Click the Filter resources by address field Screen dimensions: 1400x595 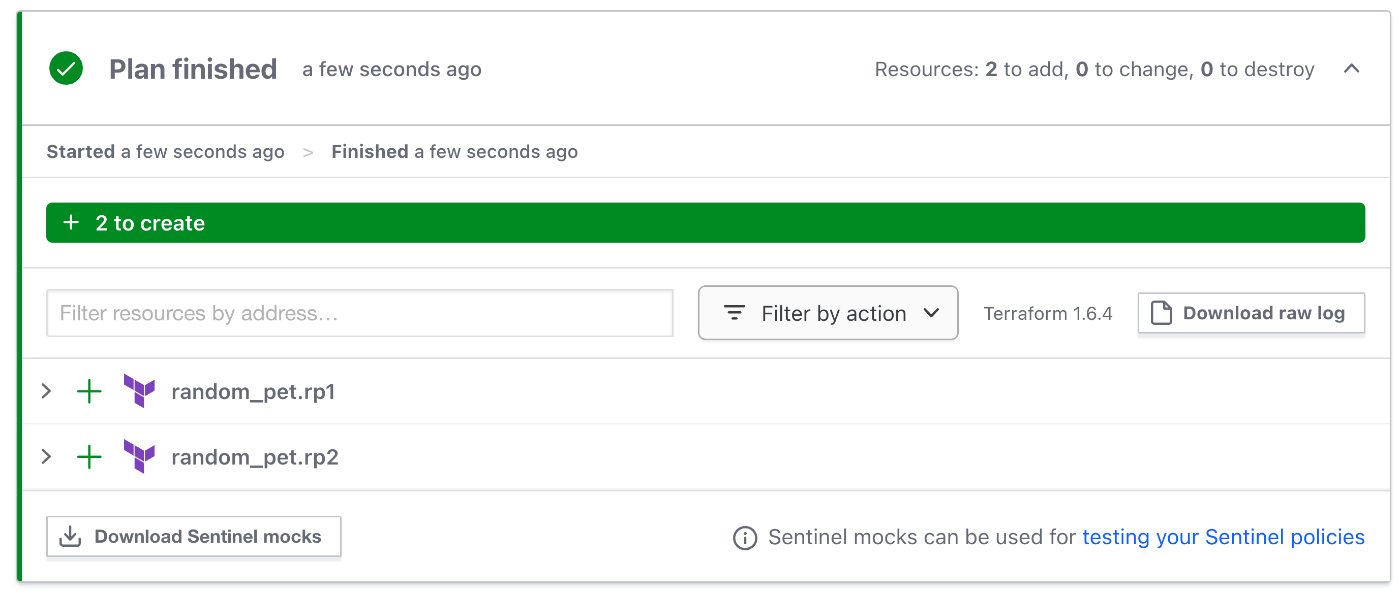[x=360, y=313]
